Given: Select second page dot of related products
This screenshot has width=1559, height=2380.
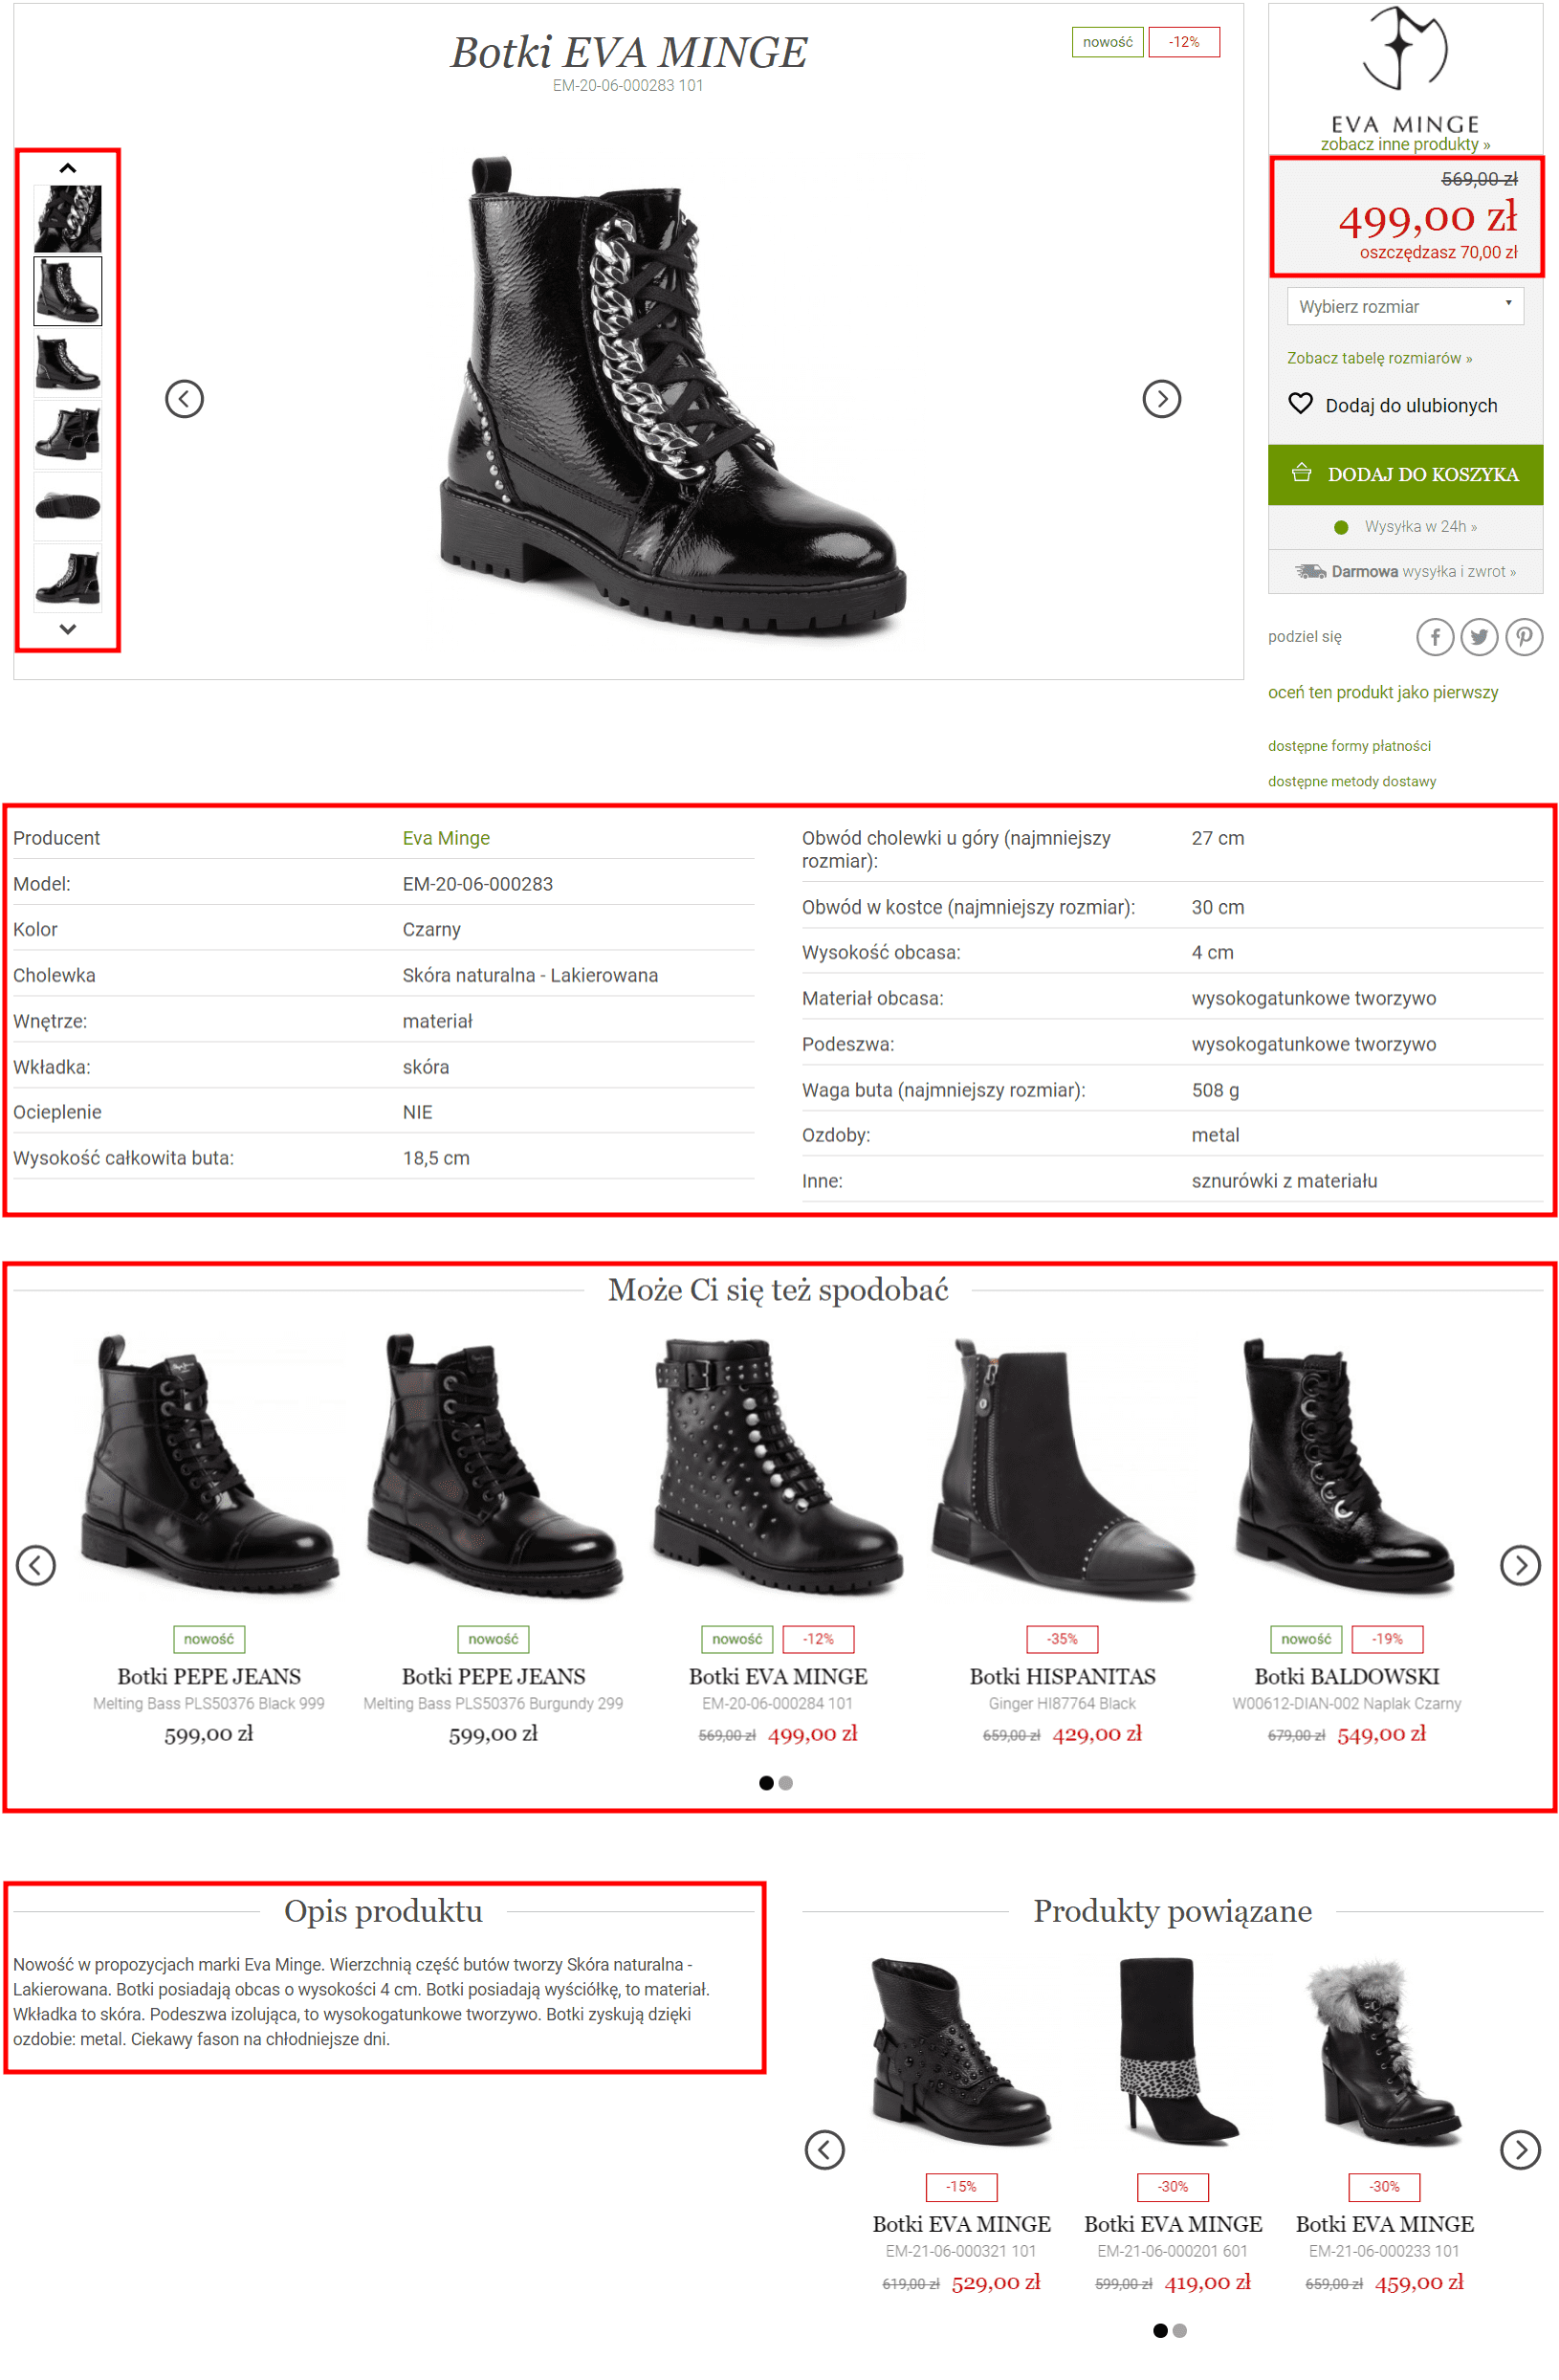Looking at the screenshot, I should click(1179, 2331).
